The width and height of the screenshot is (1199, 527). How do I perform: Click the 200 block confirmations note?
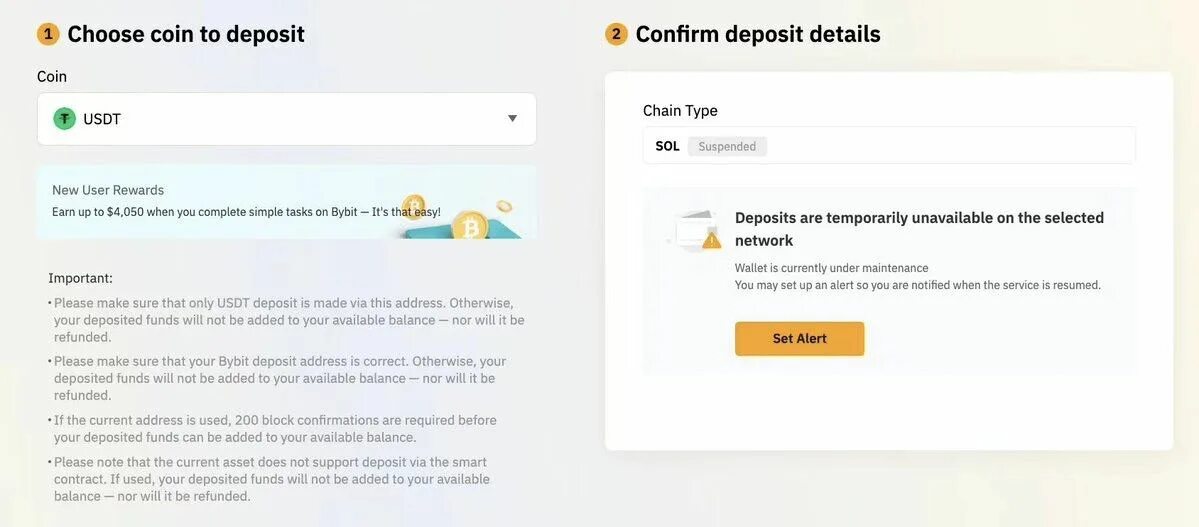(x=275, y=429)
